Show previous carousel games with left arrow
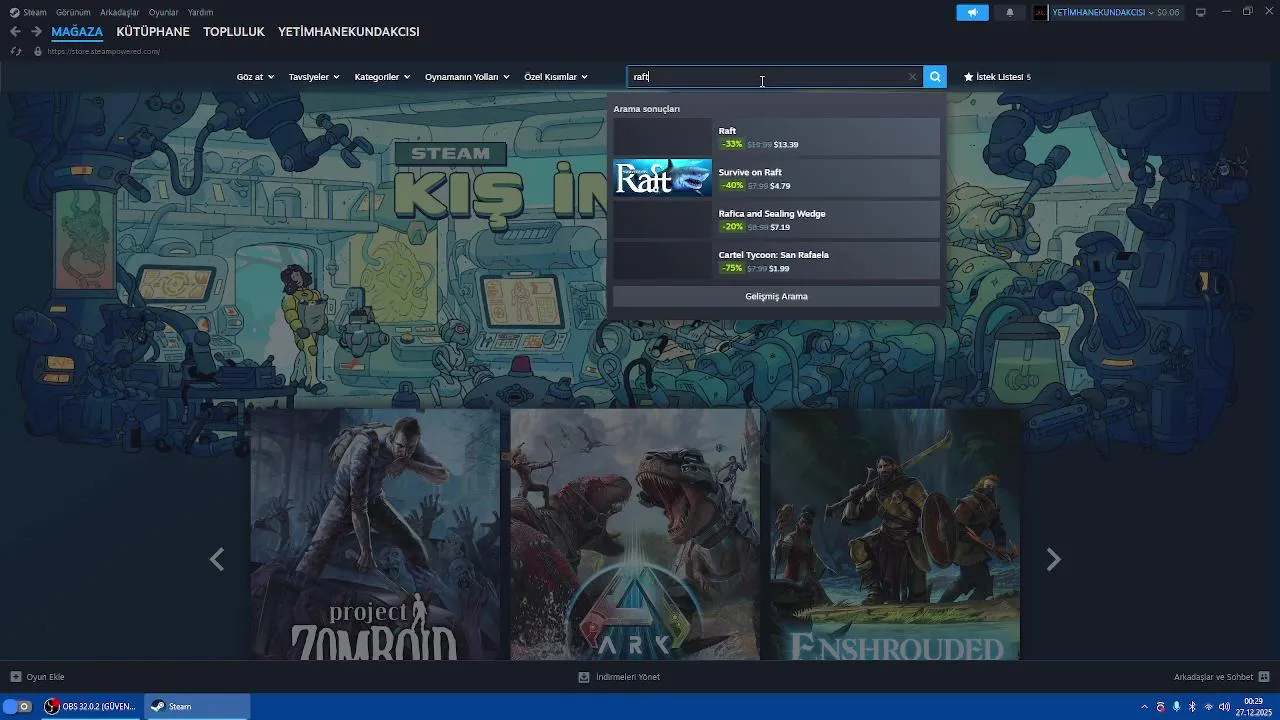 tap(217, 559)
